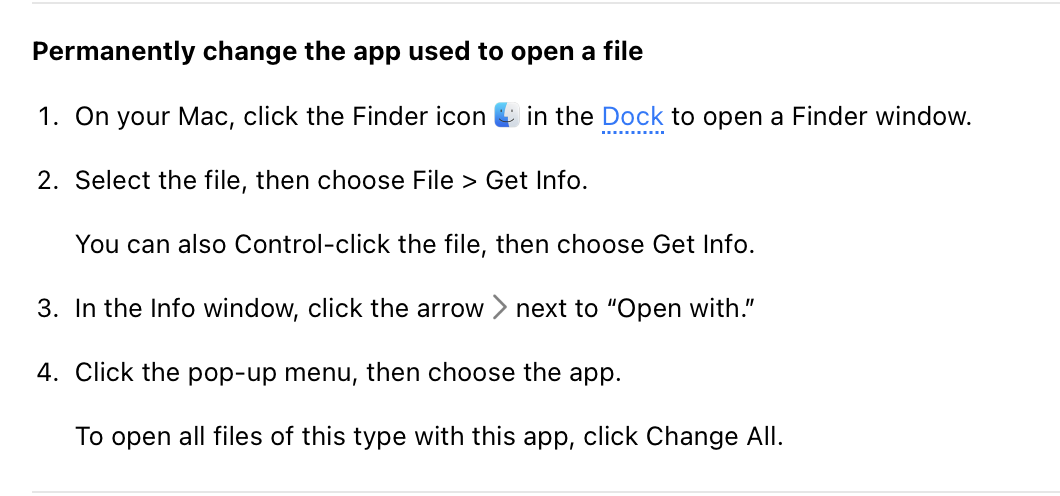Click the Finder icon in step one

[506, 116]
